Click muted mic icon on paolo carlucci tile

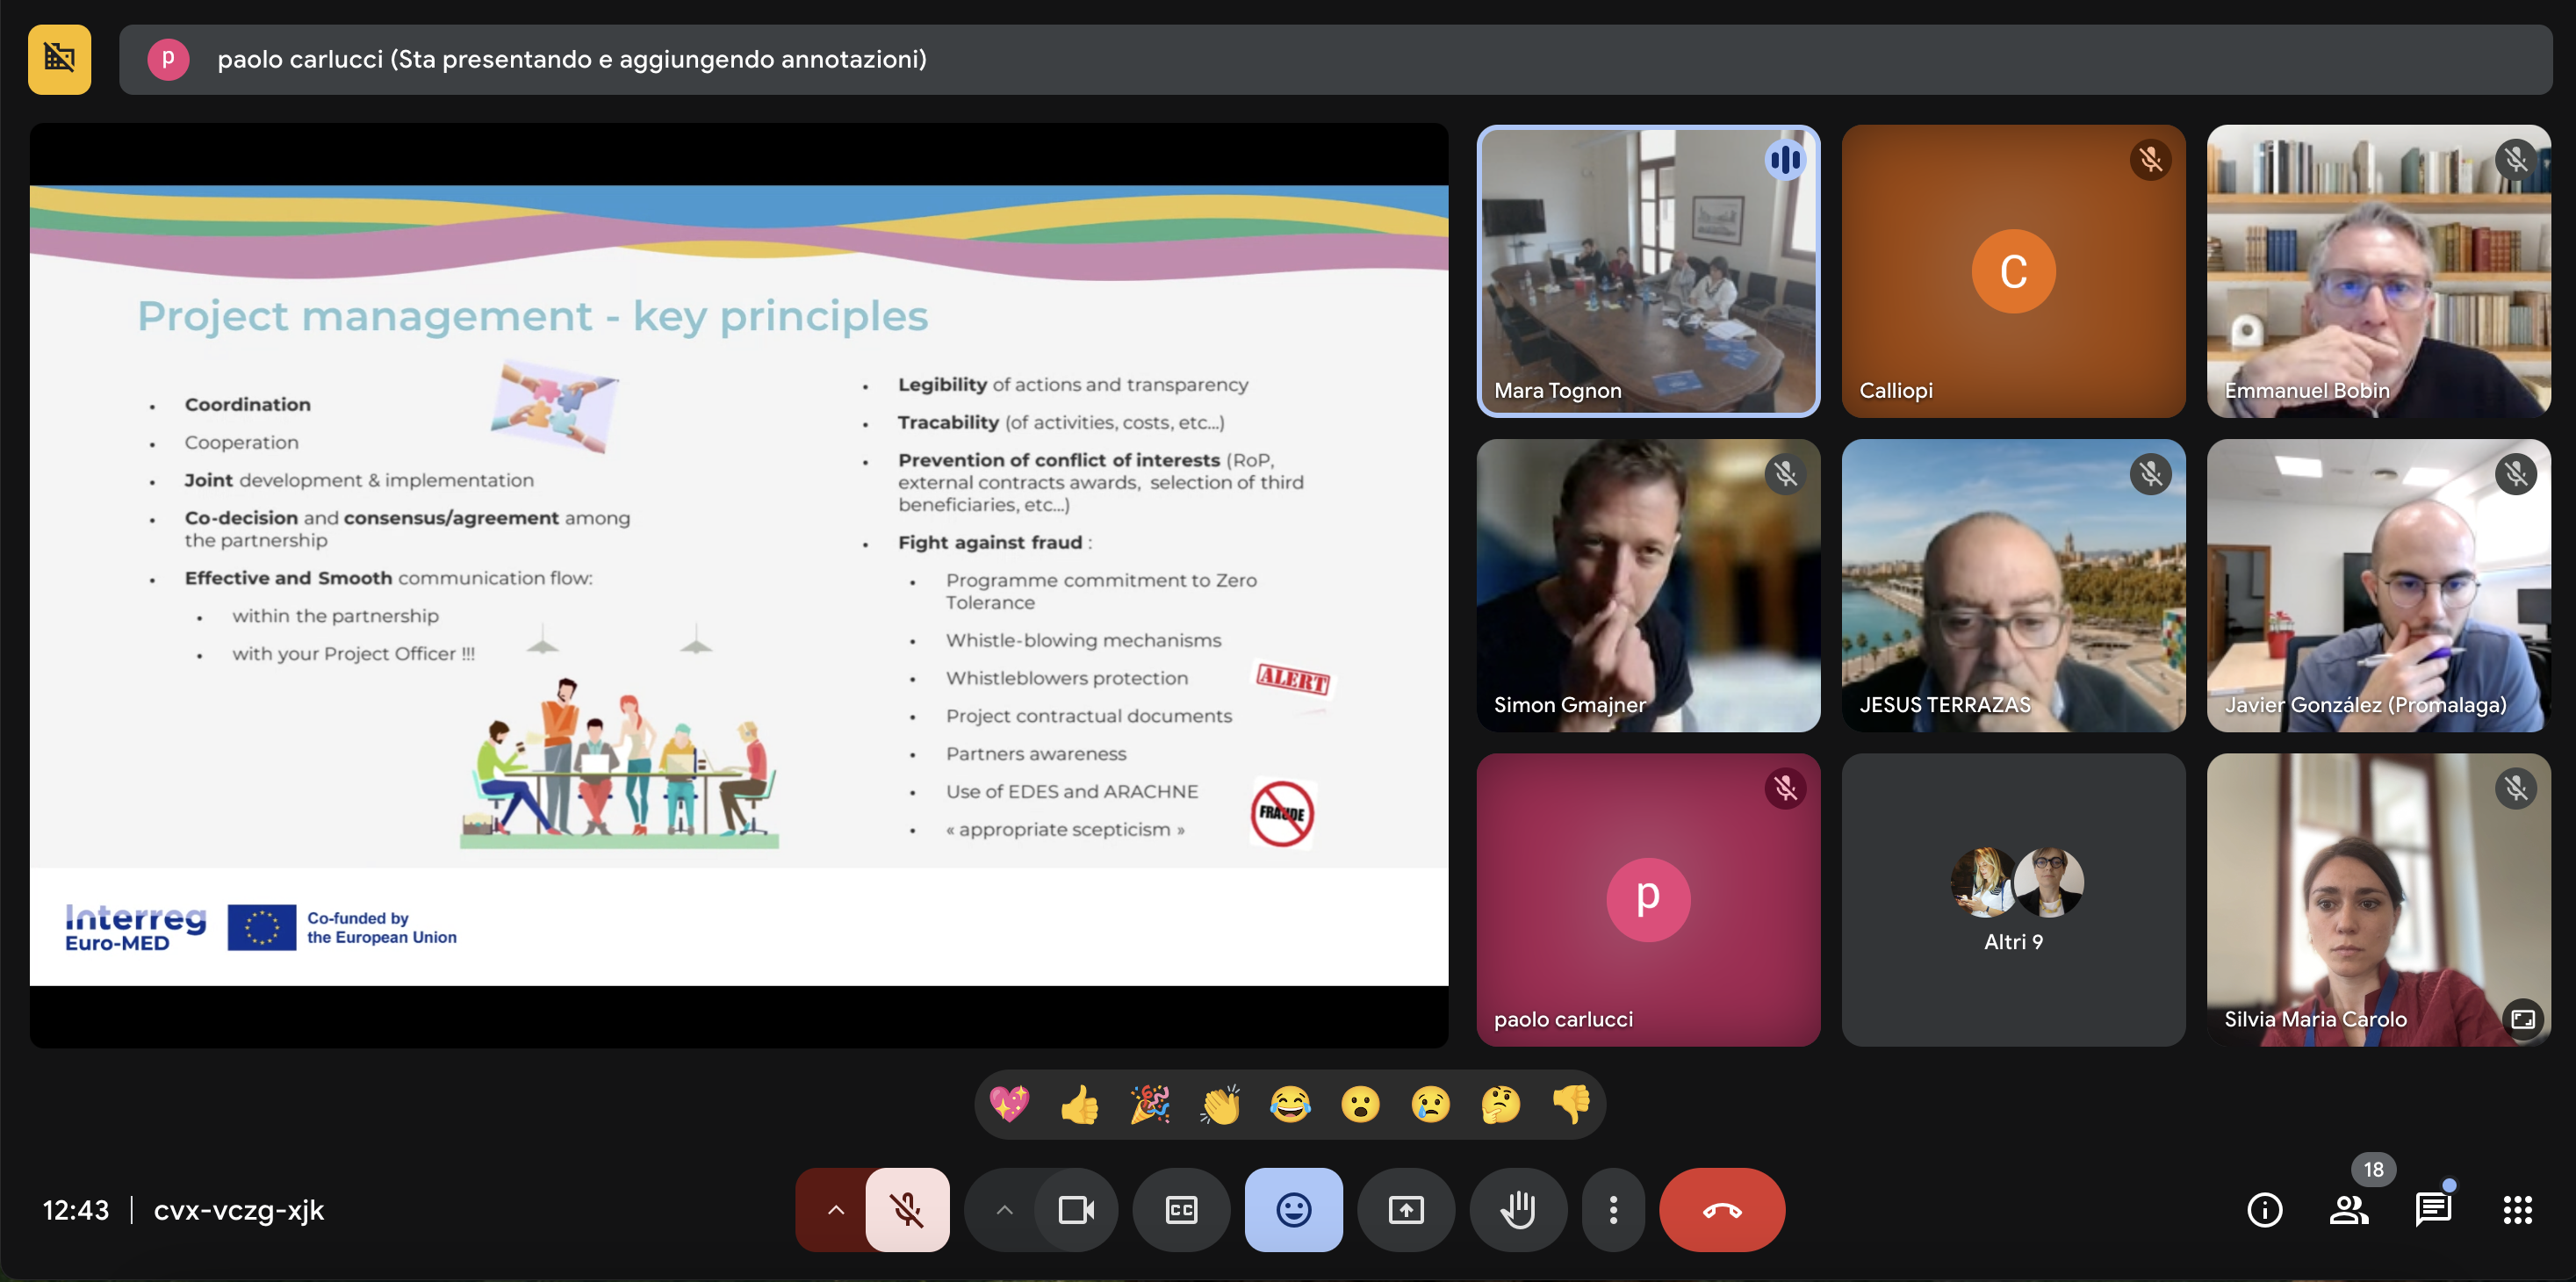[1785, 789]
